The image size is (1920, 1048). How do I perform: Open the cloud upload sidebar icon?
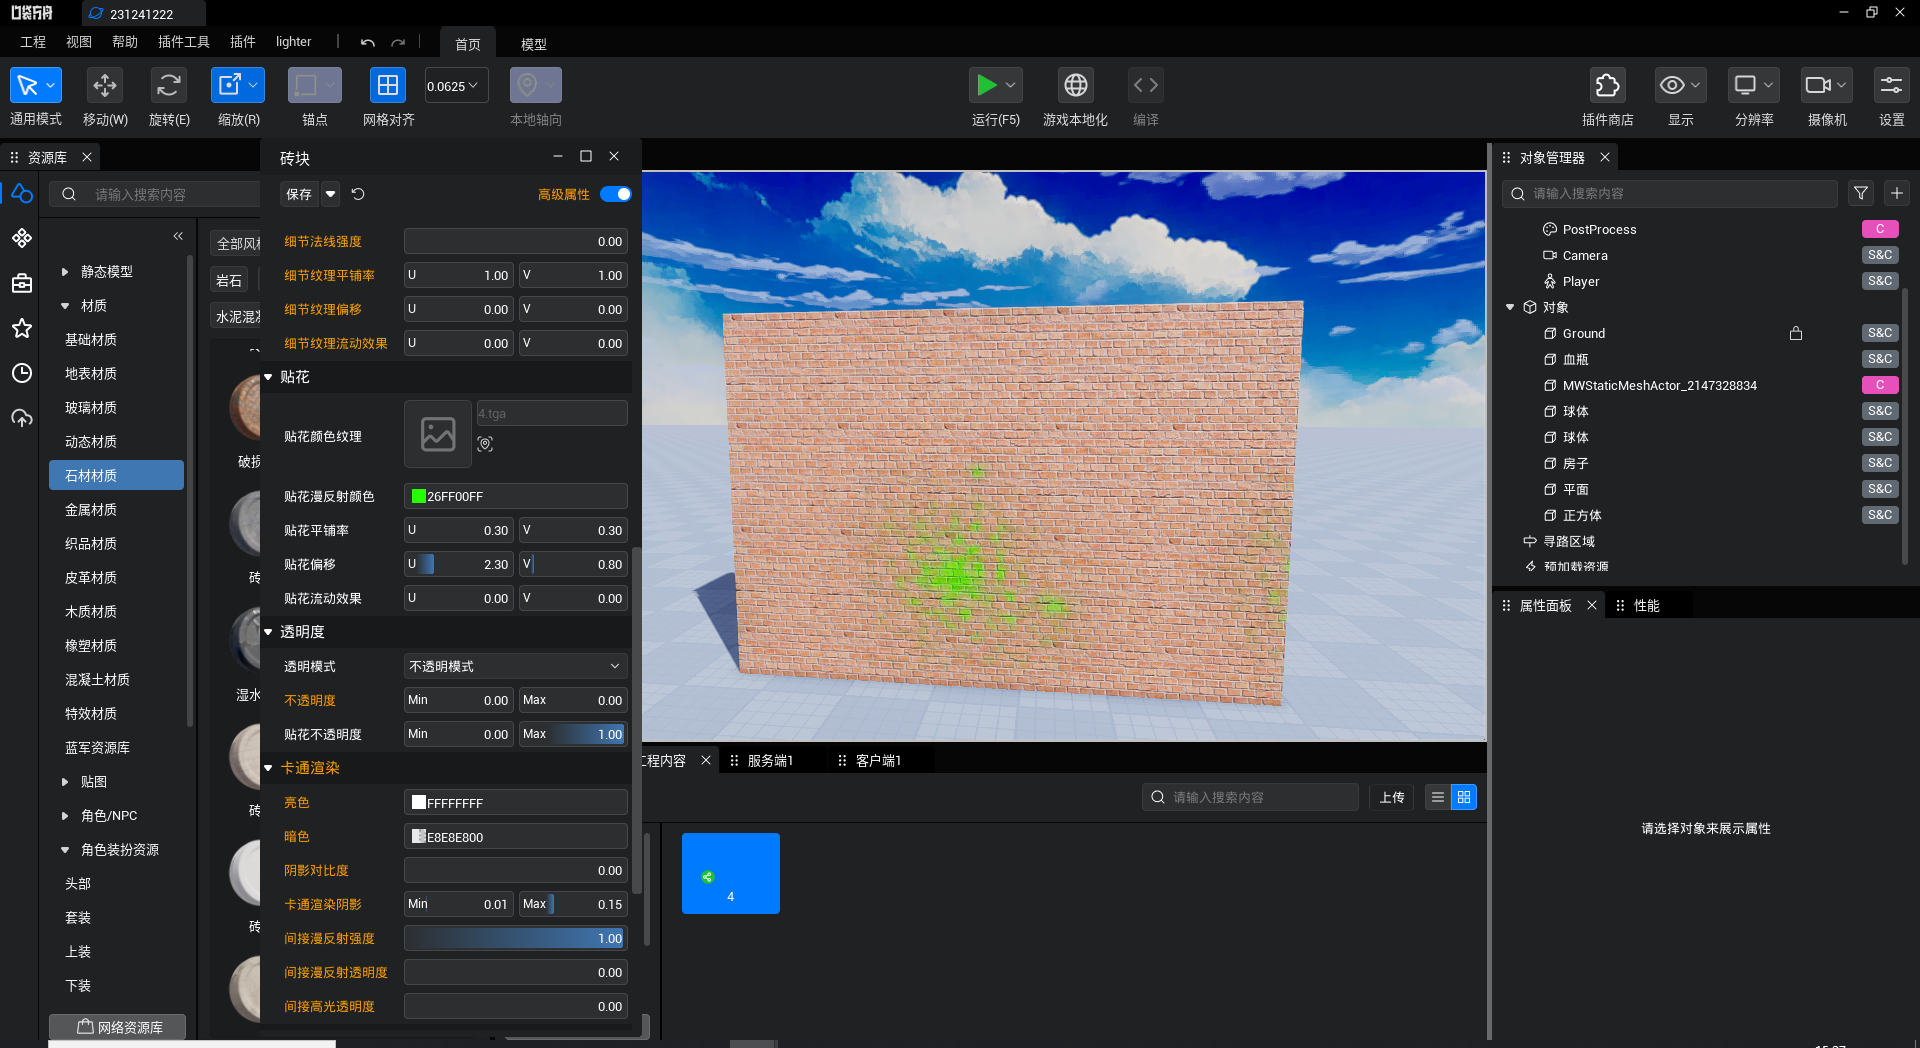pyautogui.click(x=22, y=418)
